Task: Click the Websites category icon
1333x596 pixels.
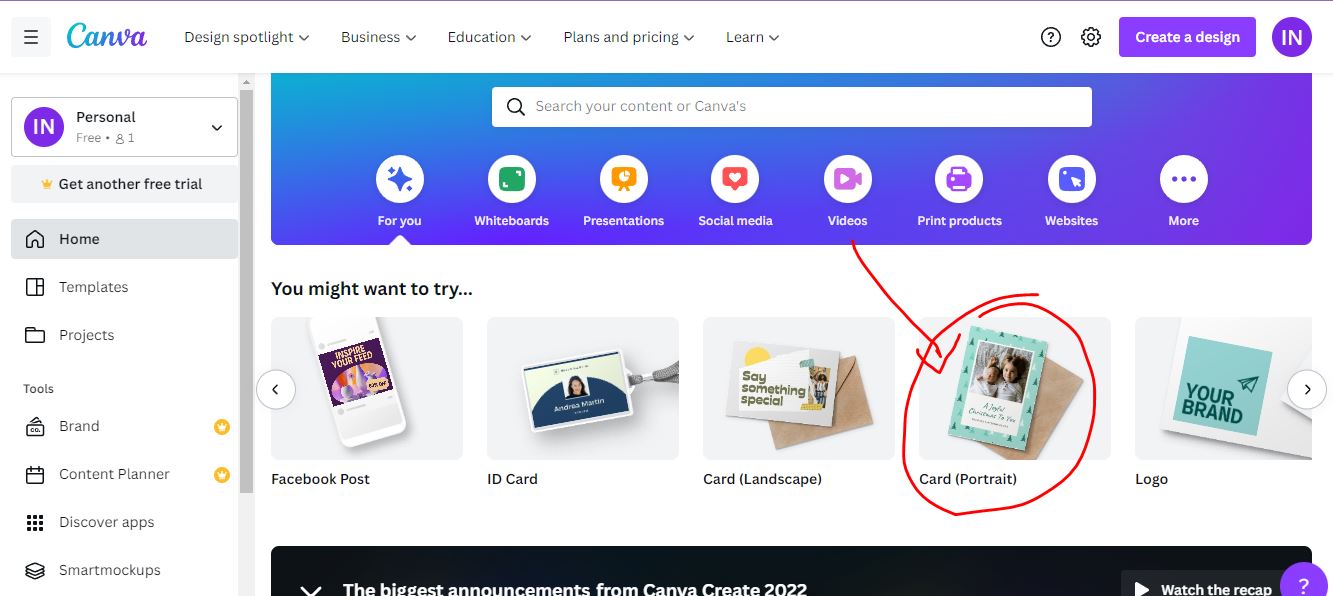Action: (1071, 177)
